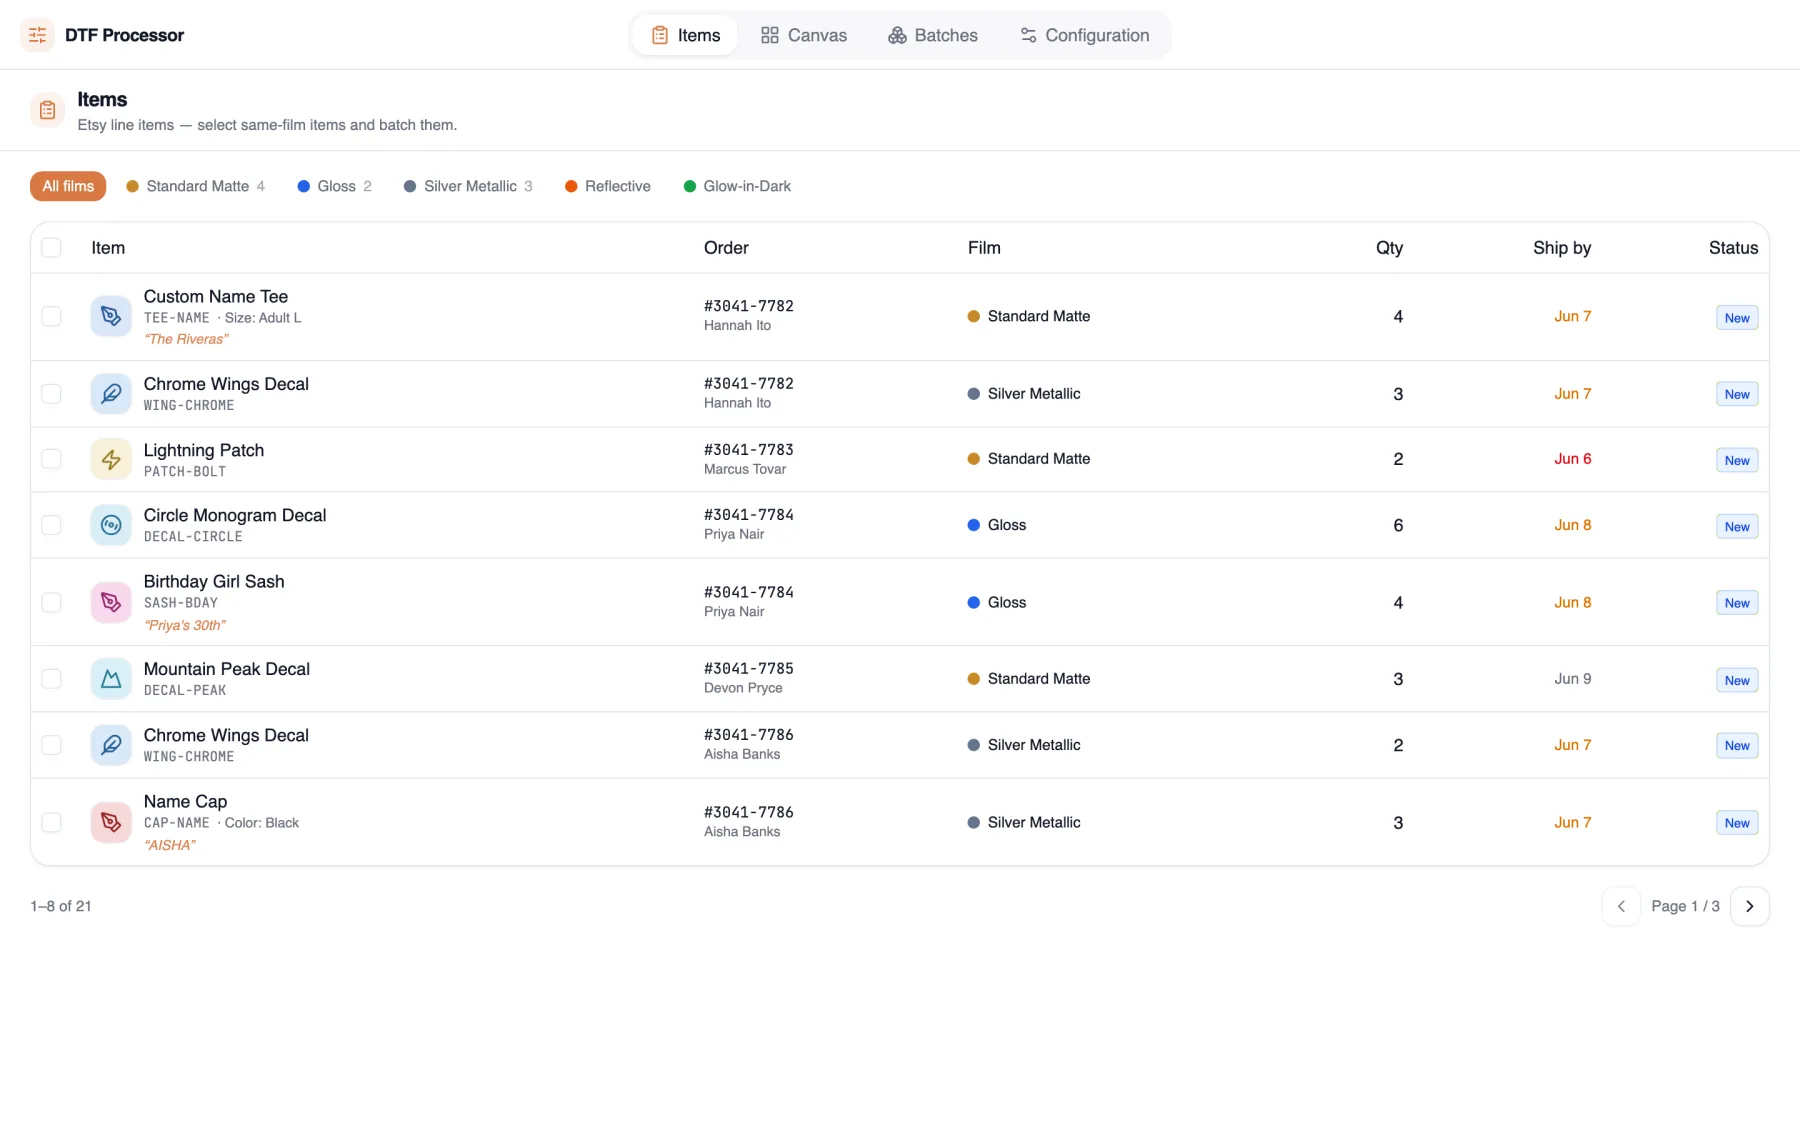Screen dimensions: 1800x1125
Task: Open the Canvas tab
Action: point(803,35)
